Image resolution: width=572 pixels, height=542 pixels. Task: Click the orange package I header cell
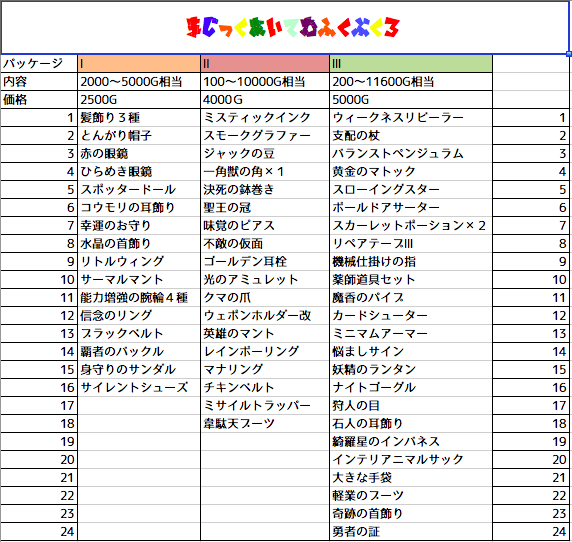point(139,63)
